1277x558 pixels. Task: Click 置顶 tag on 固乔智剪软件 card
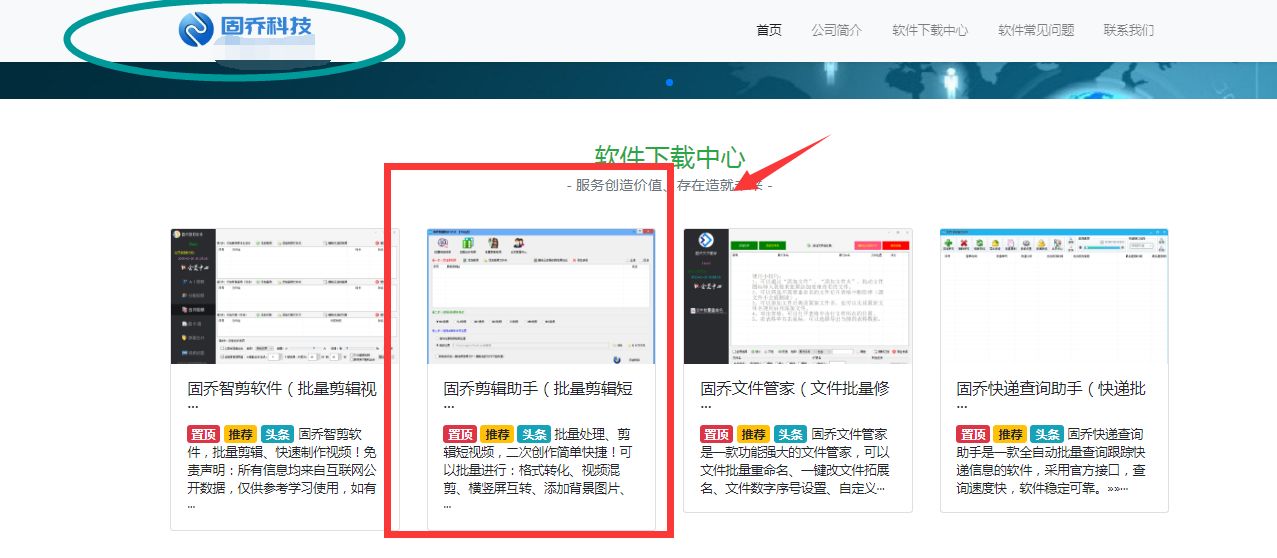point(204,434)
